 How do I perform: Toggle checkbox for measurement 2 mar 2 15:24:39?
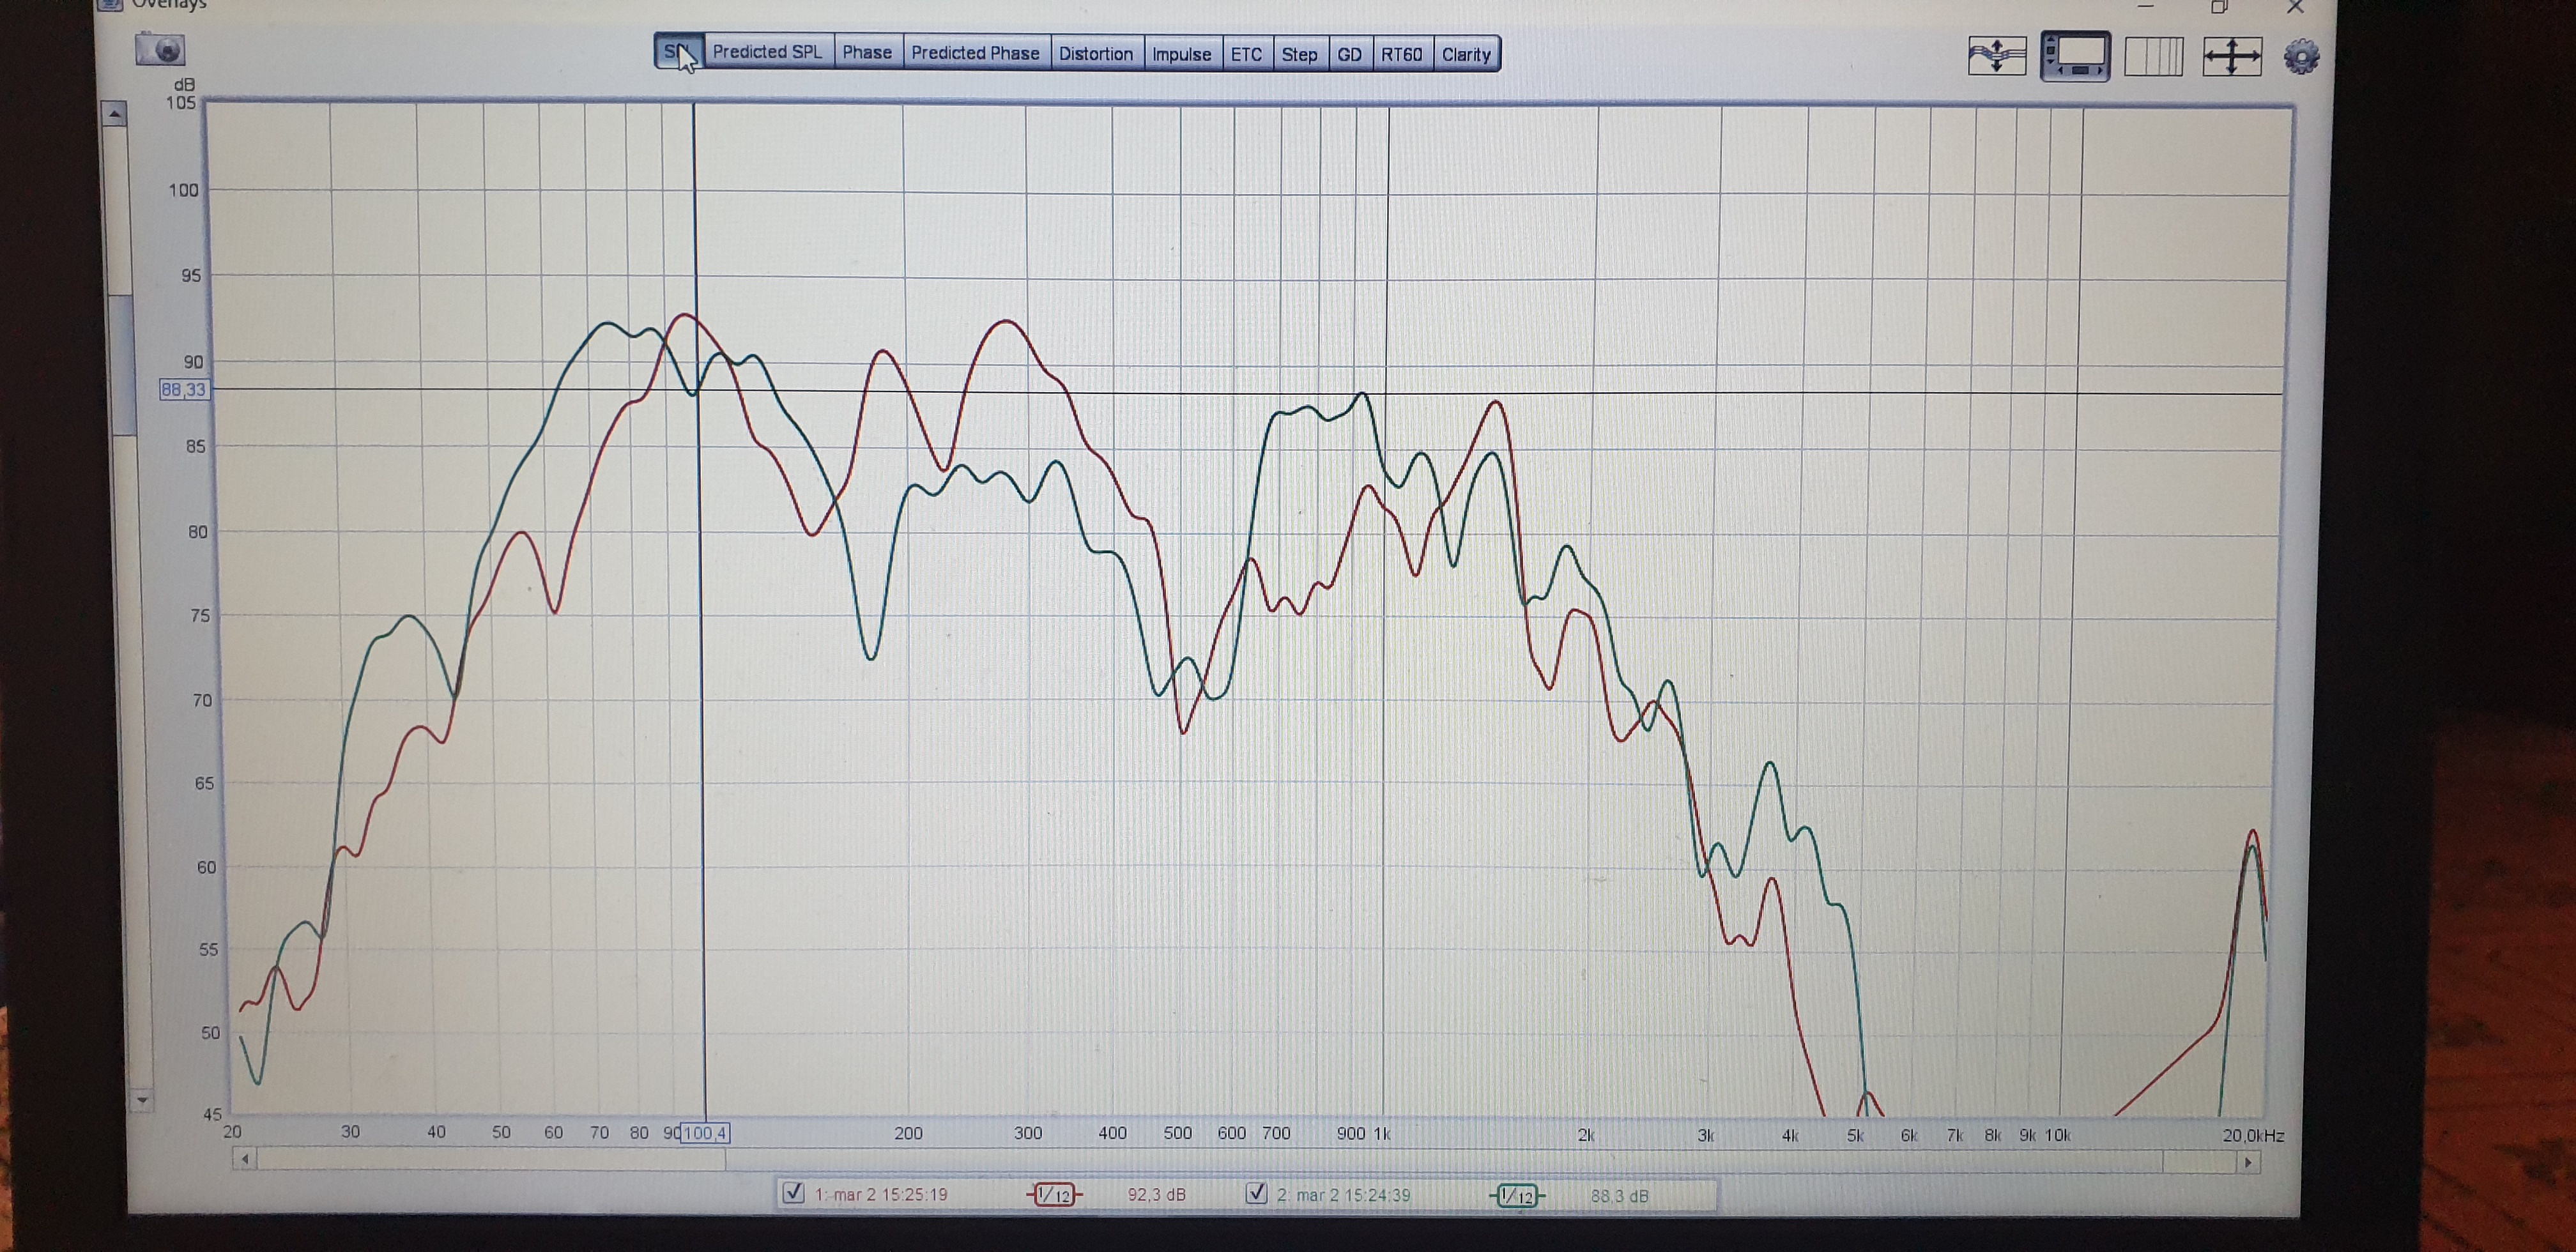click(x=1256, y=1193)
